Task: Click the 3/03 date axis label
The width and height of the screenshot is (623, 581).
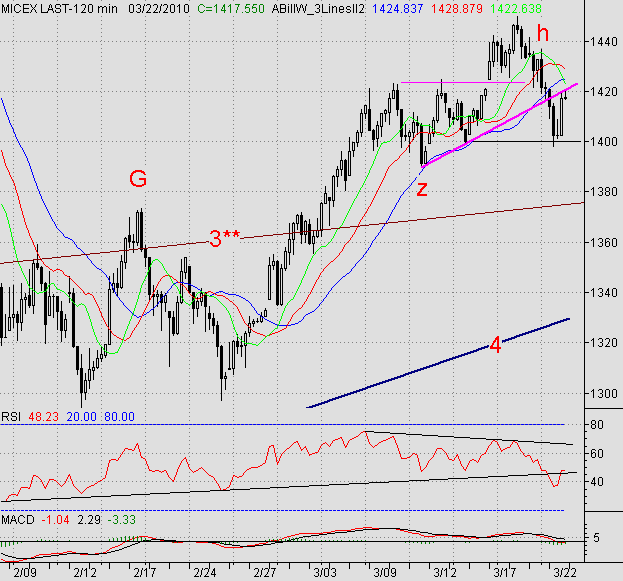Action: click(325, 573)
